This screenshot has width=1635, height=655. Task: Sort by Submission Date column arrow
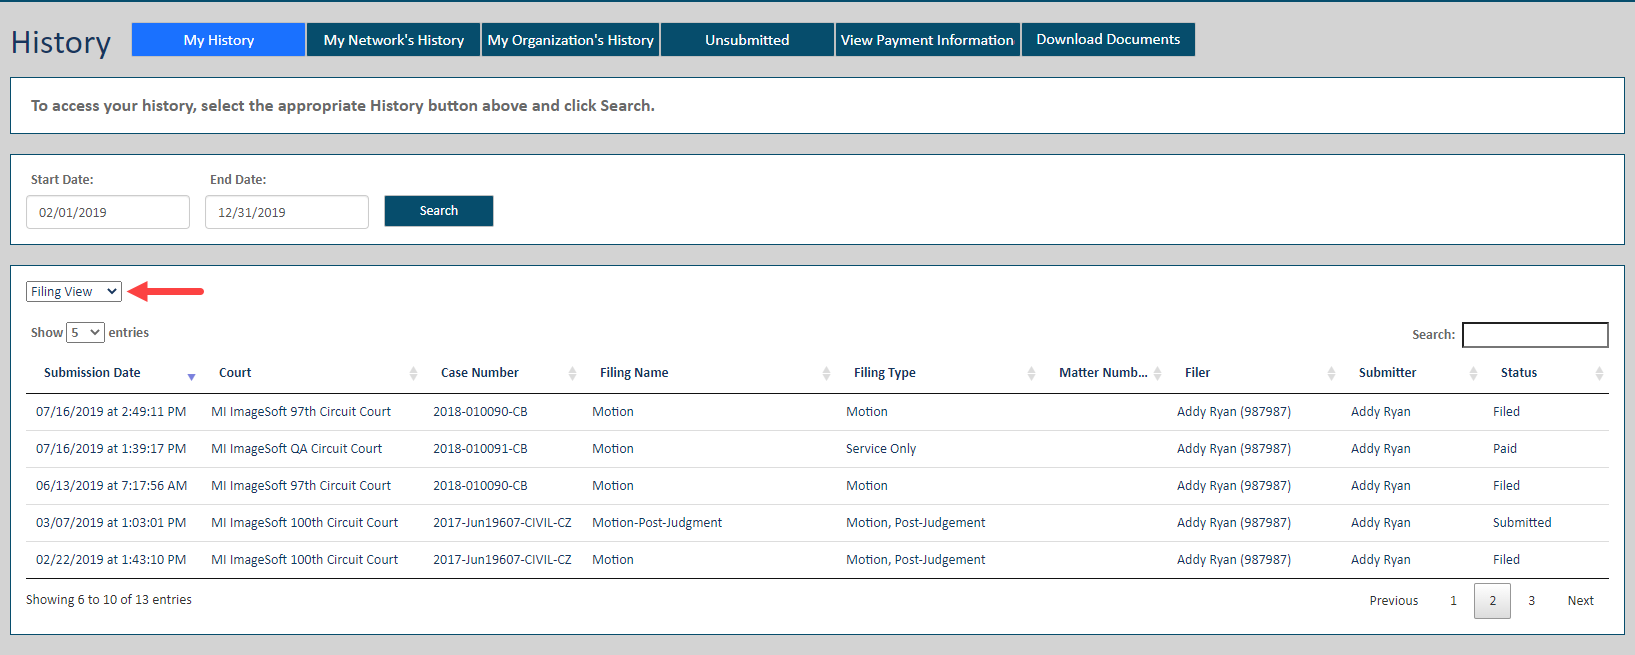[x=191, y=375]
